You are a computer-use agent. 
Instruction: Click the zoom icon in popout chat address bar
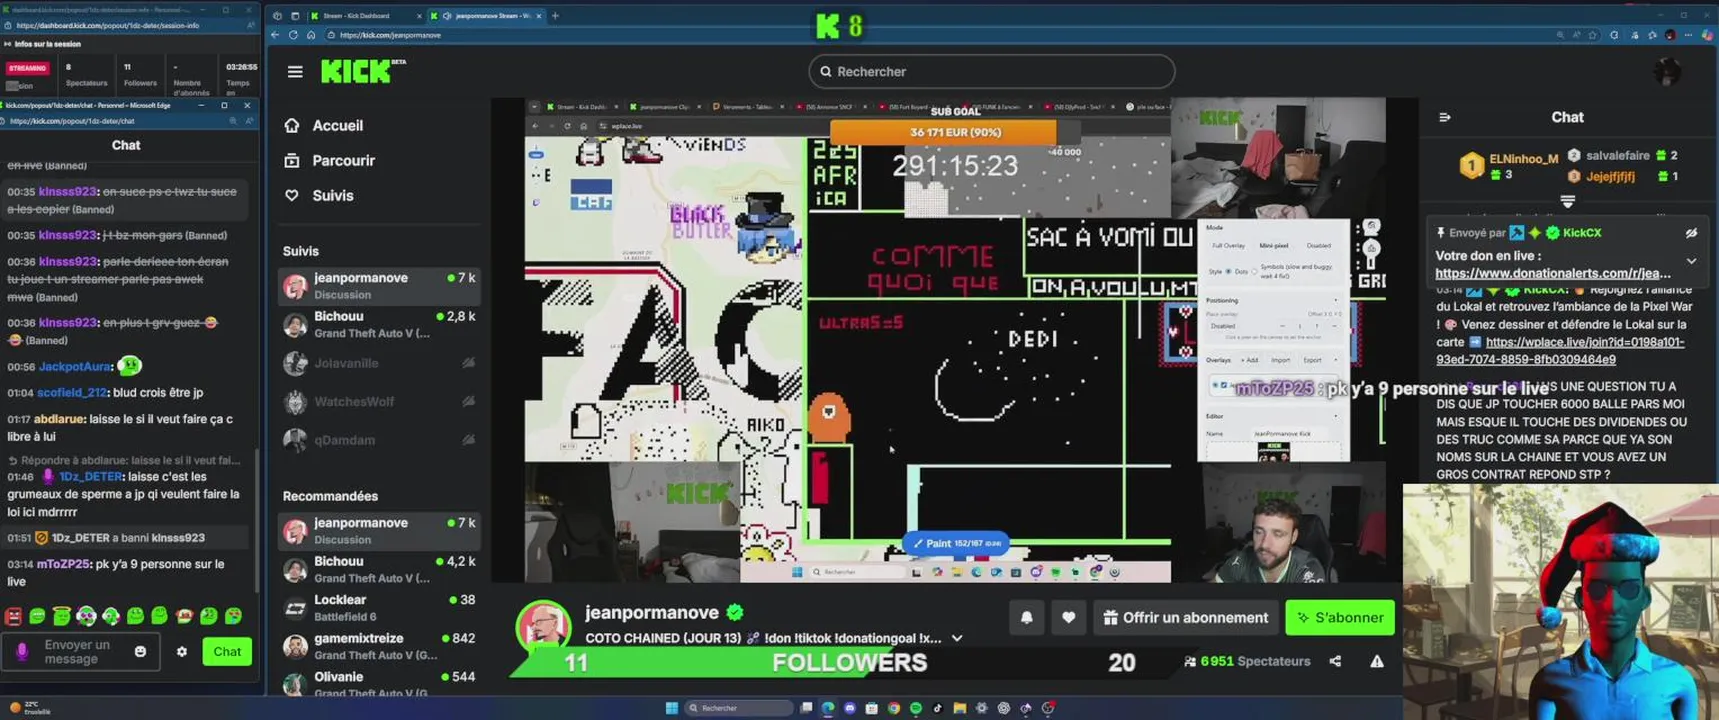click(233, 121)
